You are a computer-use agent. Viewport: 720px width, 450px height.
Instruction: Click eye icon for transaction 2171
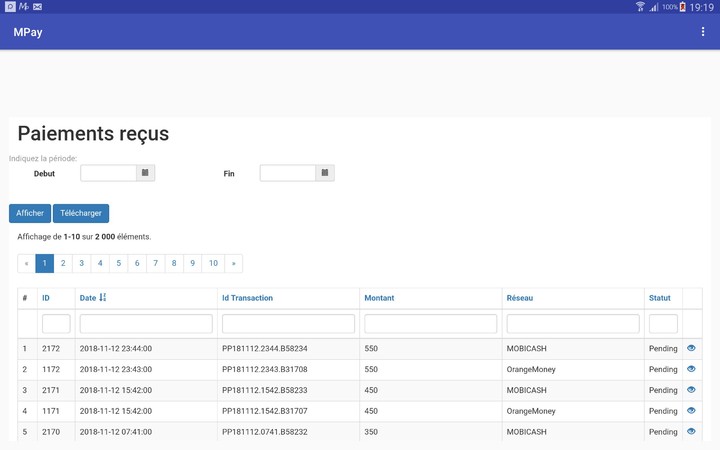pos(691,390)
